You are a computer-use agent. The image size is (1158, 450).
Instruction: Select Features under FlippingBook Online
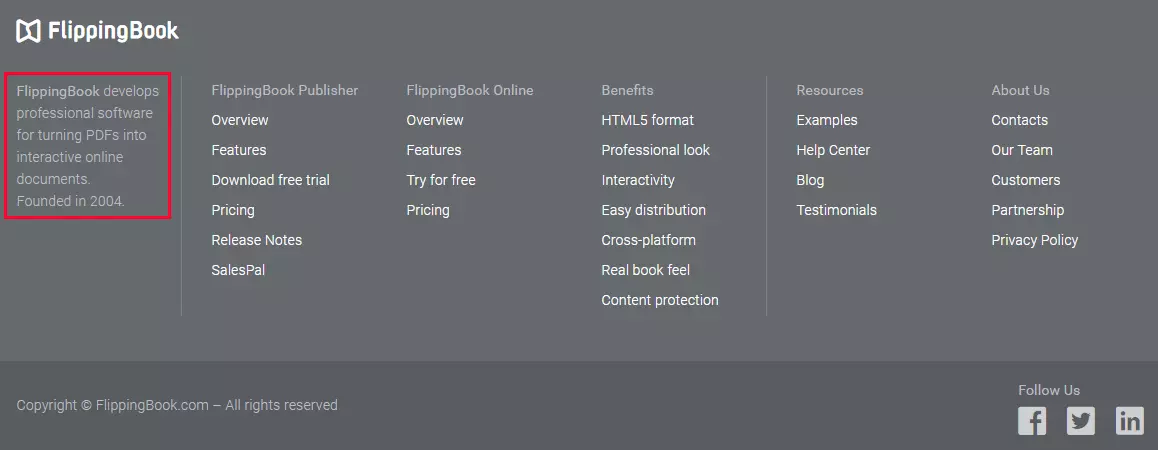click(433, 150)
